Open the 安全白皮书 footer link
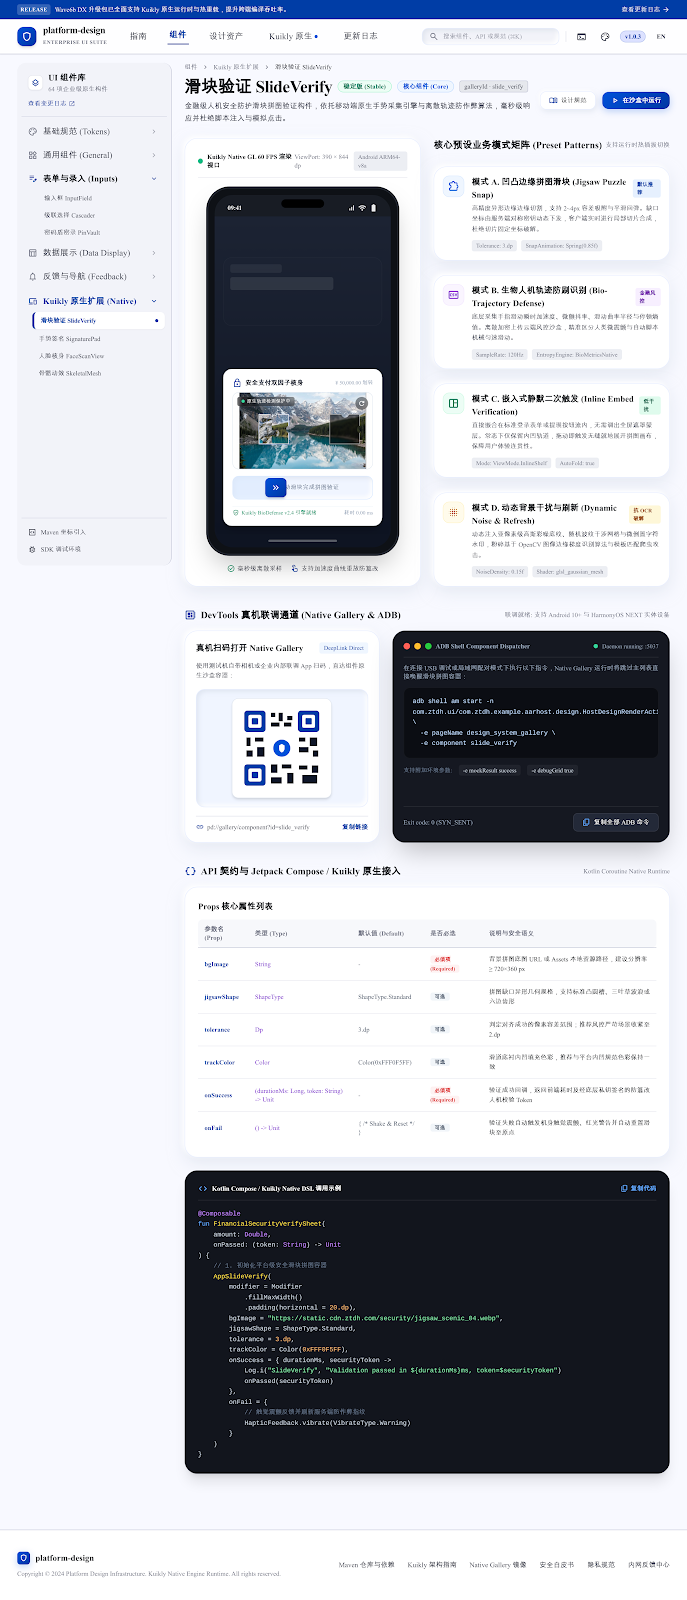This screenshot has width=687, height=1600. 557,1564
